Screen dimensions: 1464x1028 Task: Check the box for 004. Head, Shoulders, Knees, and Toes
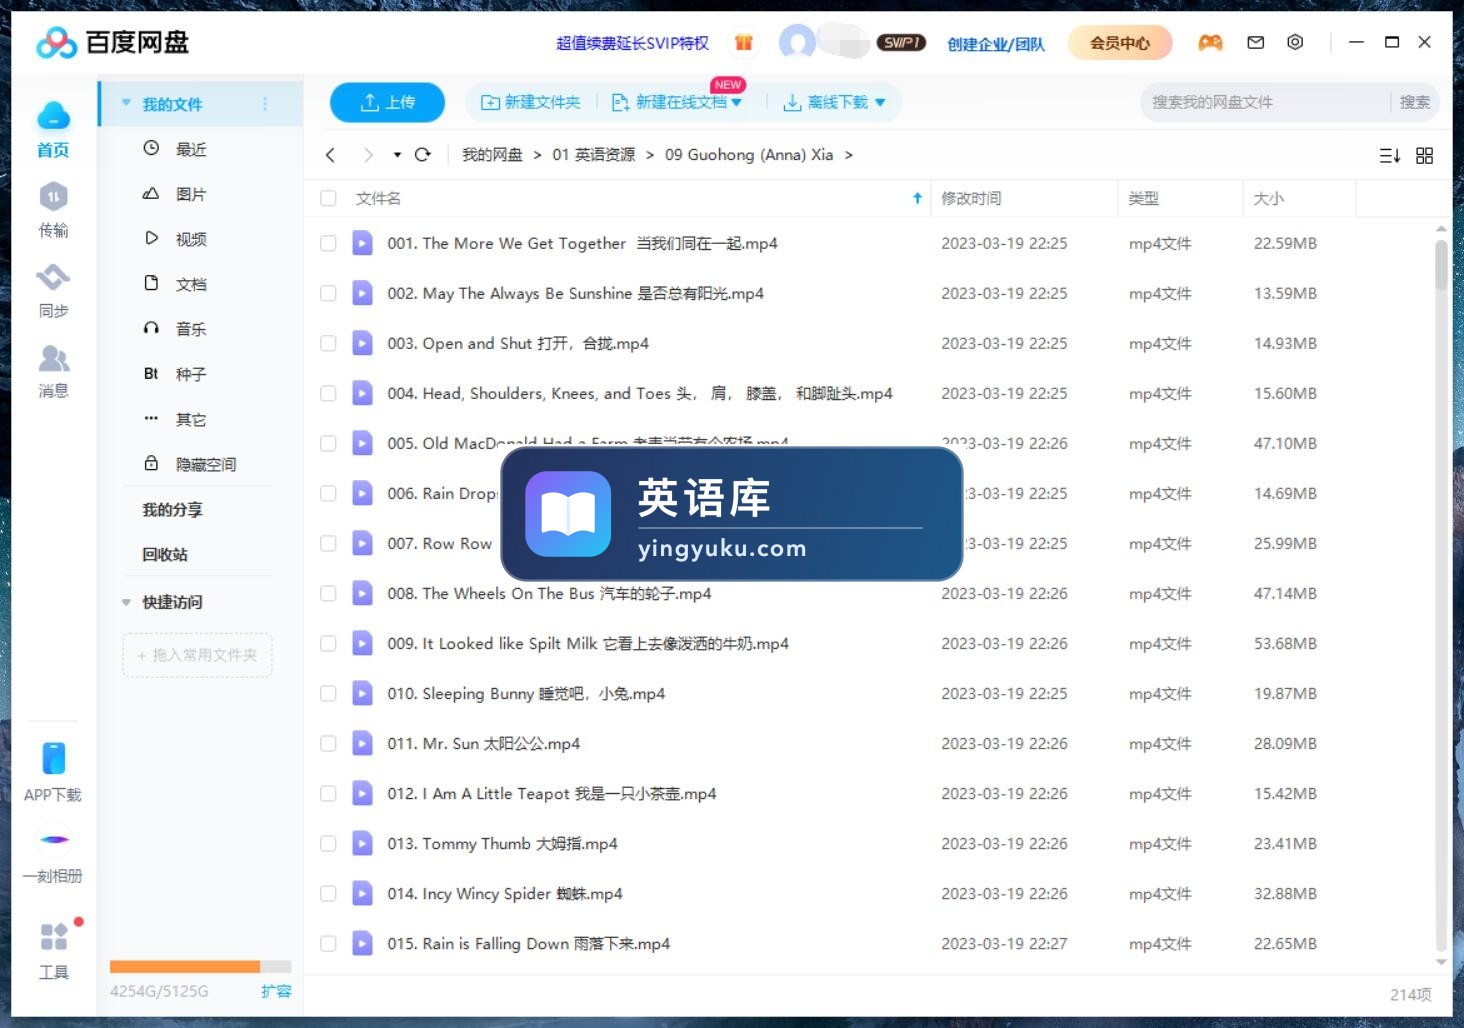(328, 393)
